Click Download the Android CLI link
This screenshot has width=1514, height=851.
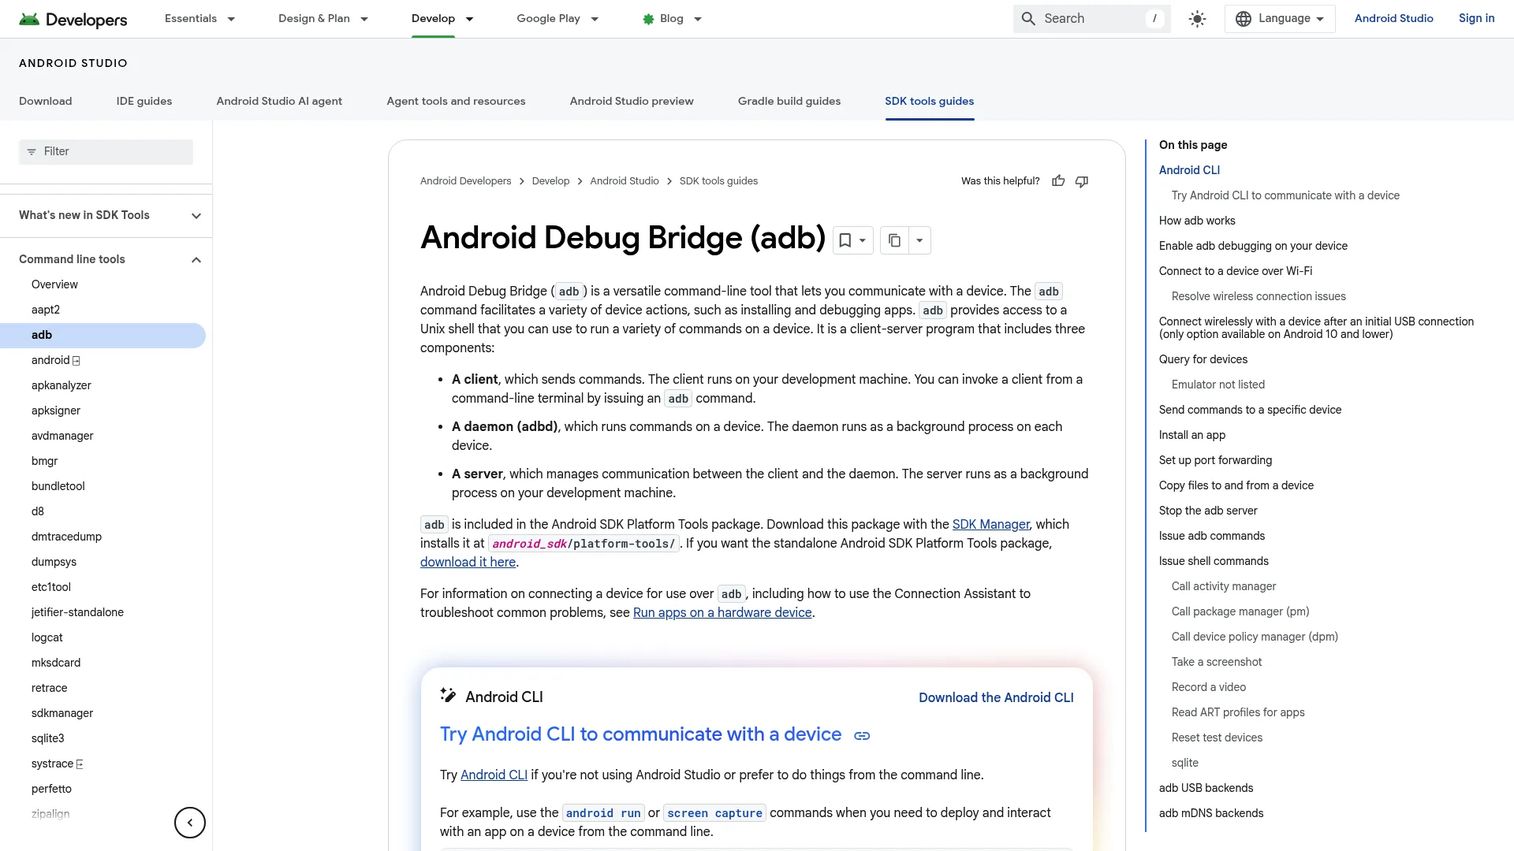click(x=996, y=698)
